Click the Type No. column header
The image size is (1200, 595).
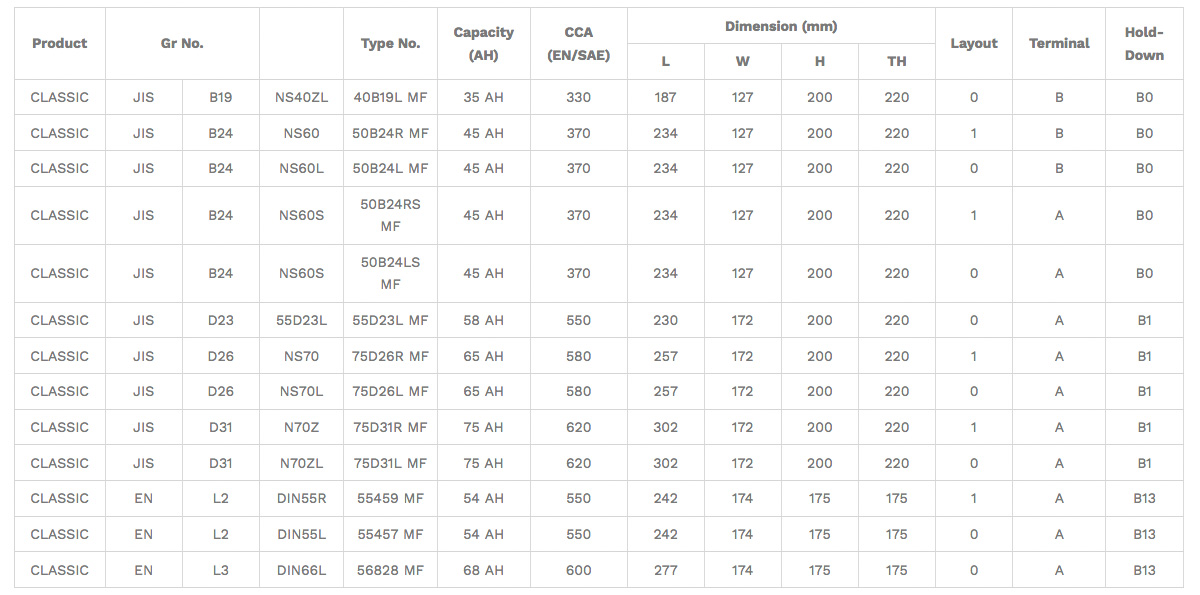(x=390, y=43)
